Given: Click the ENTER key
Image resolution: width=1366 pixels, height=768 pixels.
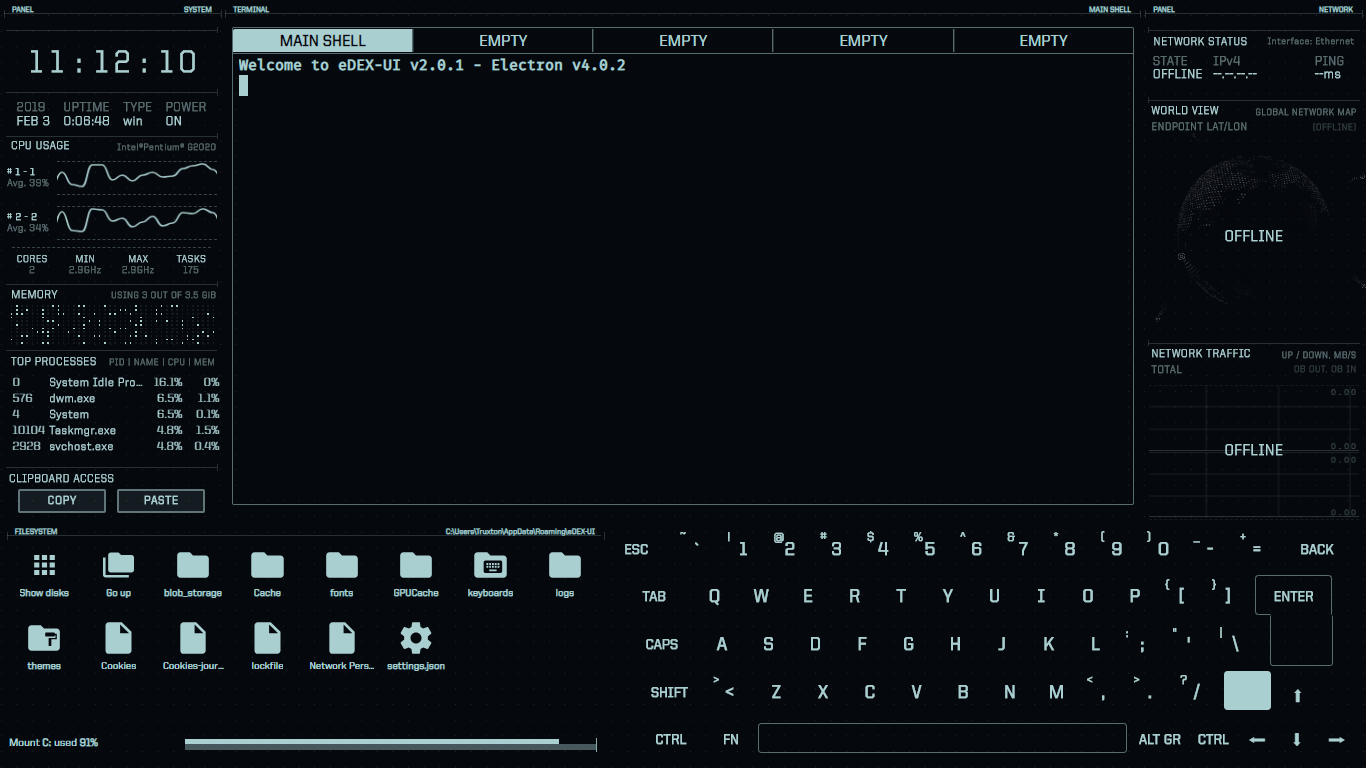Looking at the screenshot, I should point(1293,596).
